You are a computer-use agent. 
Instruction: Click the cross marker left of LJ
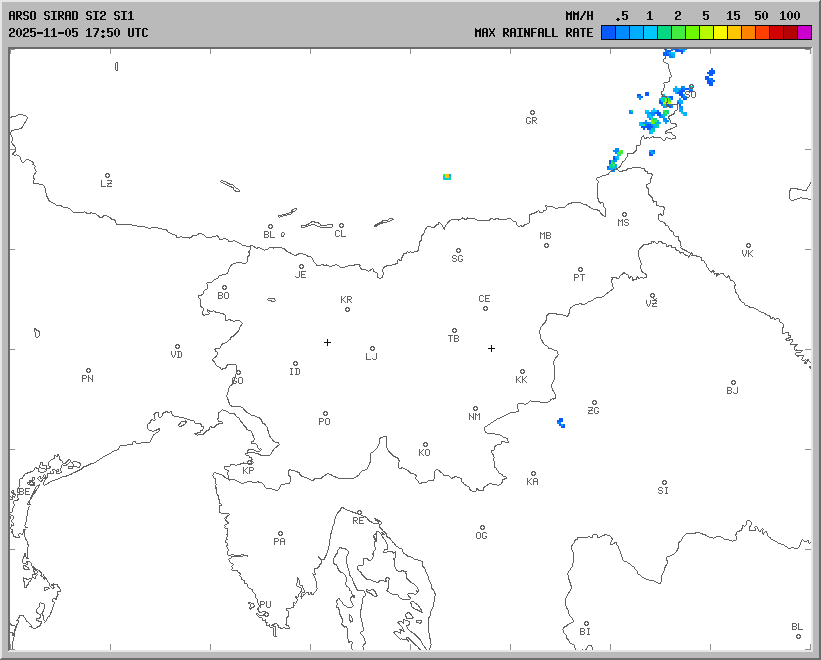[x=327, y=342]
